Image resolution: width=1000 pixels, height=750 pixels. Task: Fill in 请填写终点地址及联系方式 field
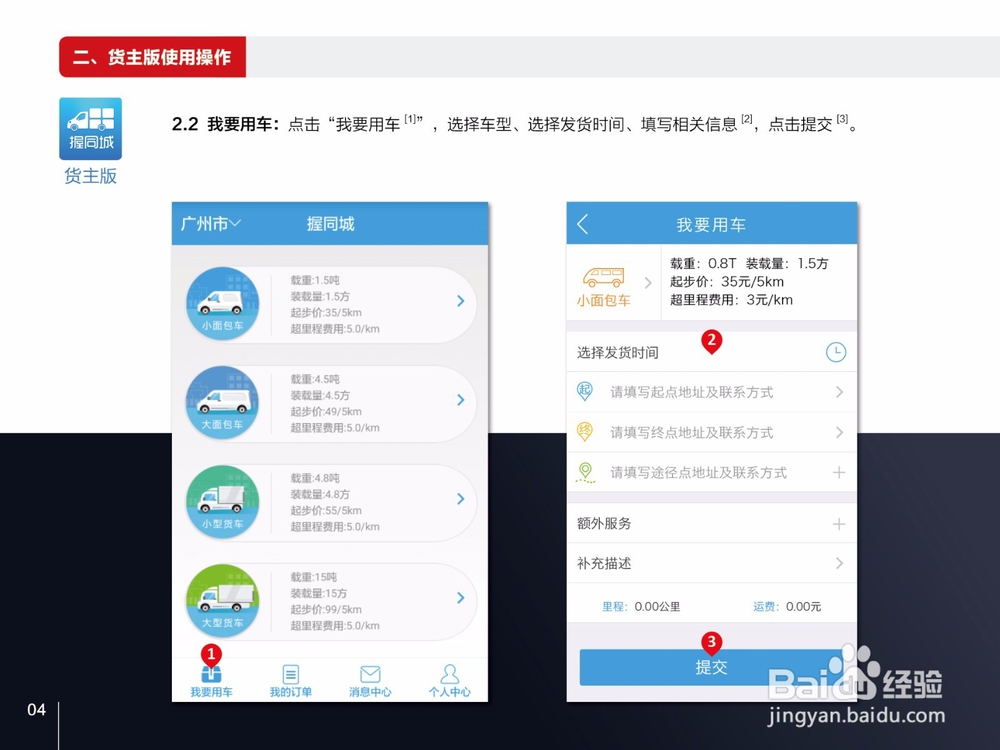[691, 432]
